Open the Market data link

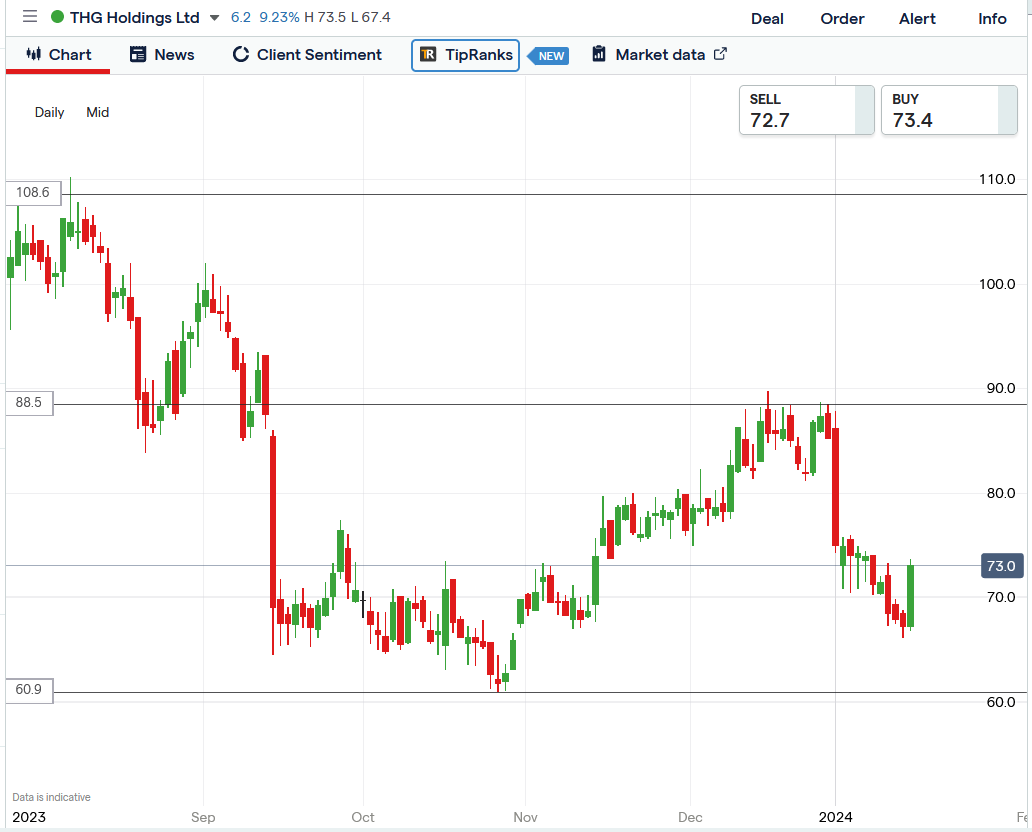coord(659,55)
